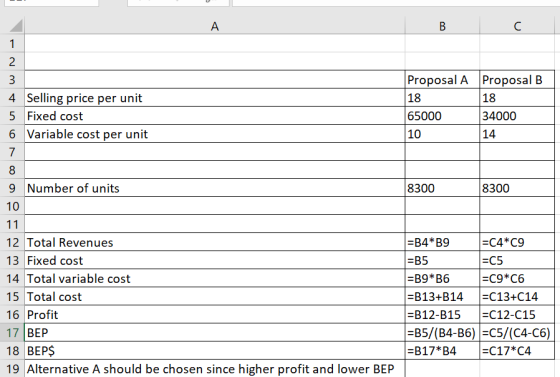Image resolution: width=560 pixels, height=377 pixels.
Task: Click formula cell =C12-C15
Action: pyautogui.click(x=517, y=315)
